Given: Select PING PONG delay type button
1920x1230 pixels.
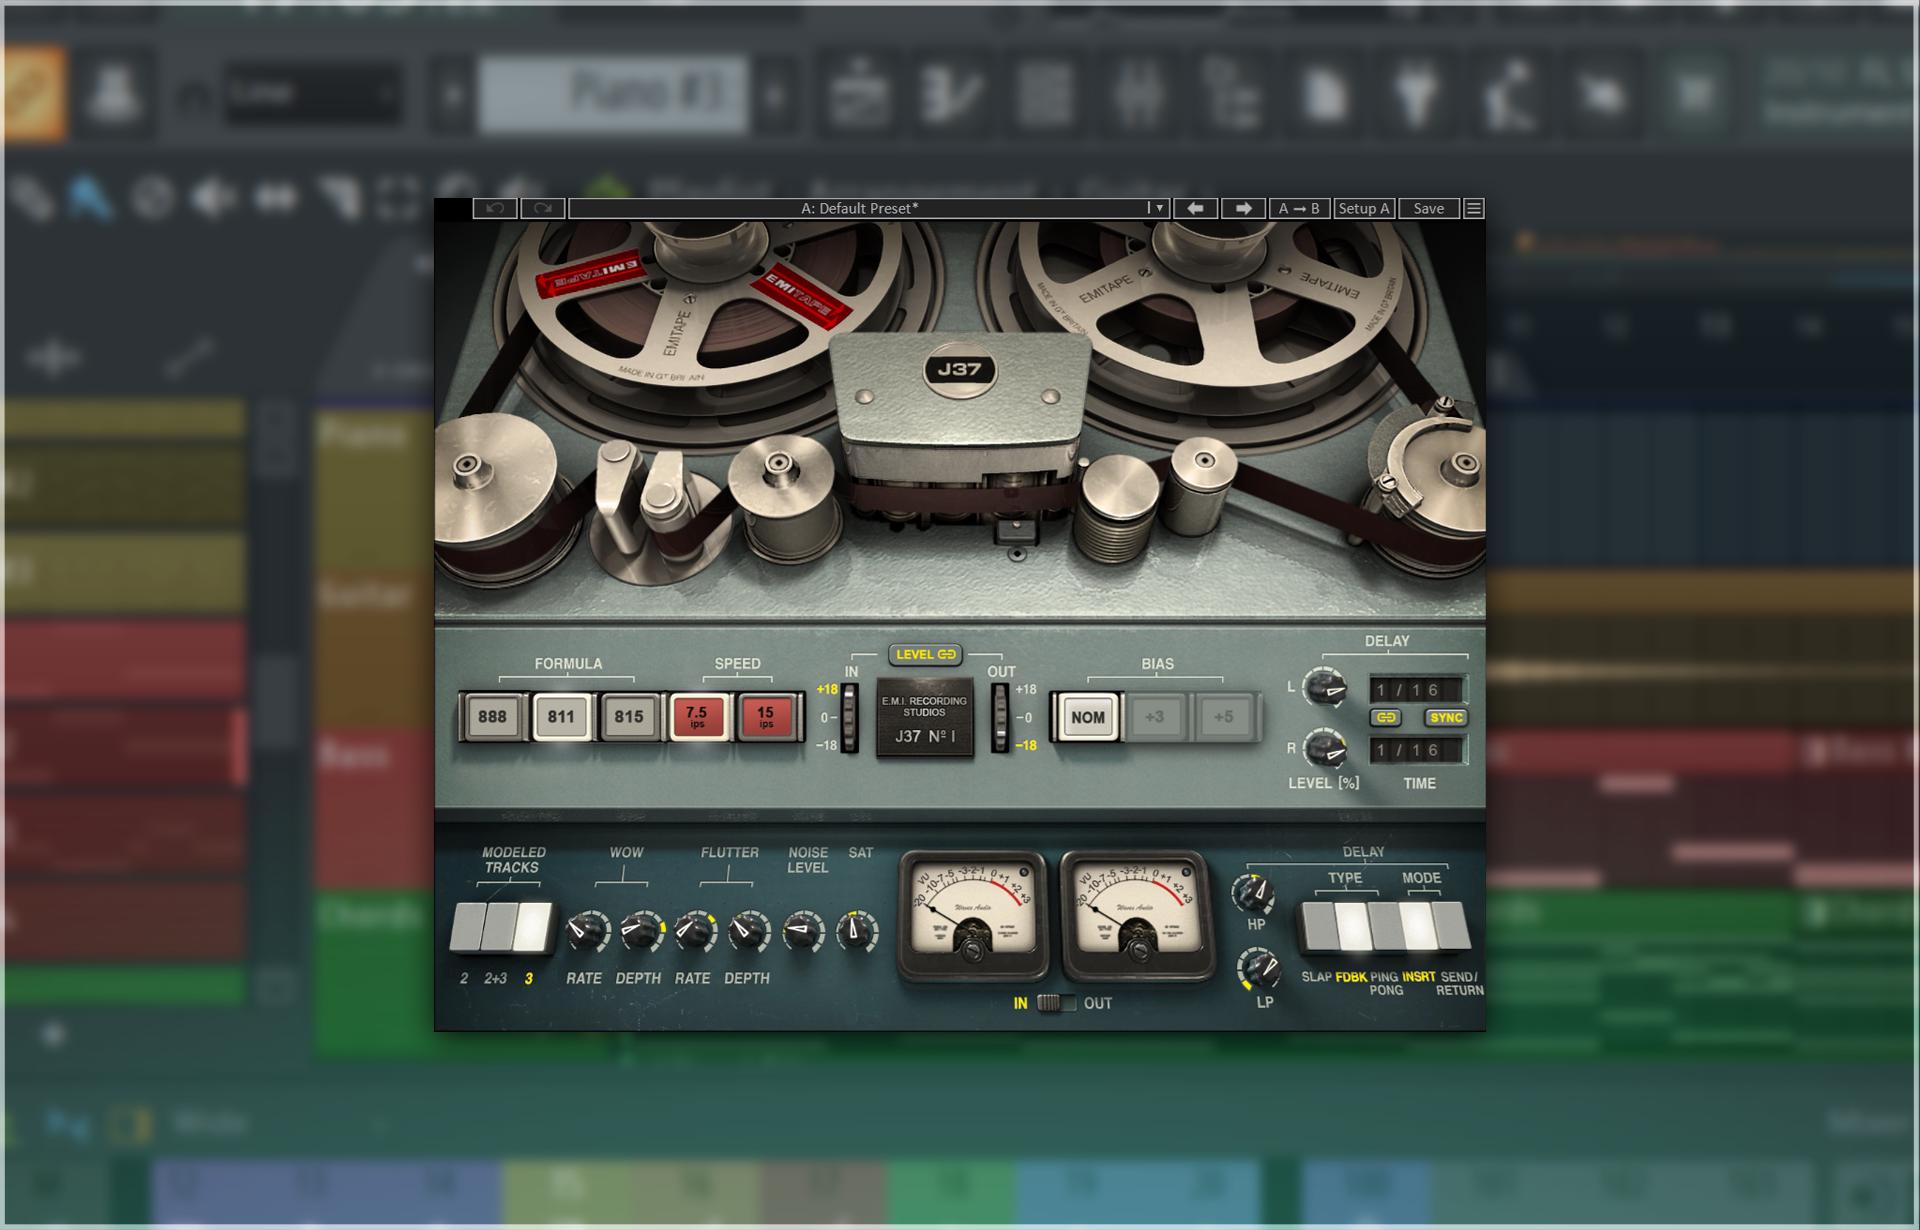Looking at the screenshot, I should (x=1385, y=928).
